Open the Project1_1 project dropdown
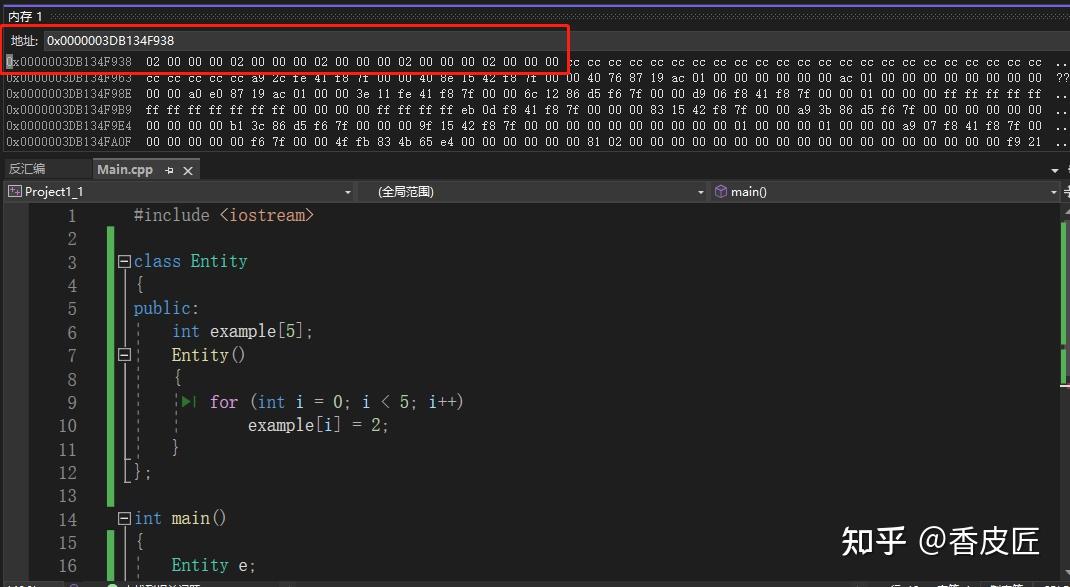 (348, 191)
